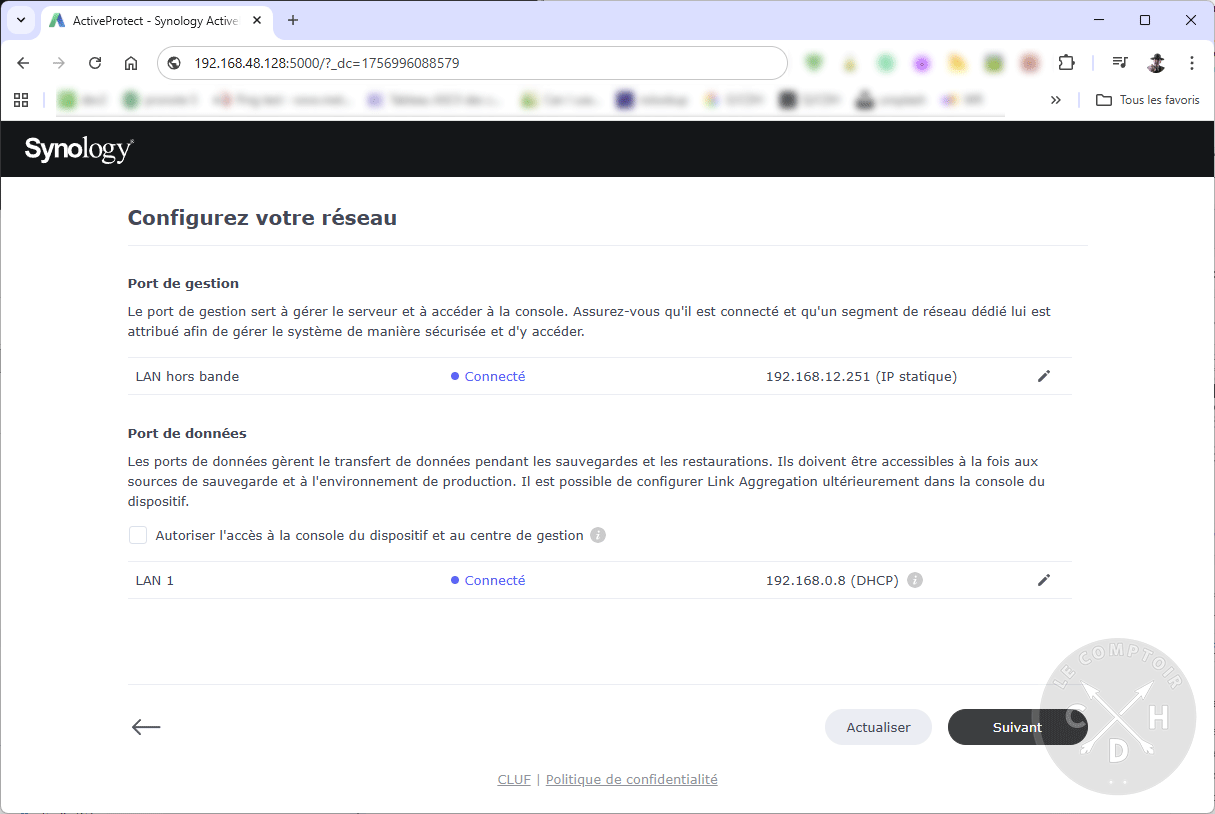Open the Politique de confidentialité link
1215x814 pixels.
coord(631,779)
